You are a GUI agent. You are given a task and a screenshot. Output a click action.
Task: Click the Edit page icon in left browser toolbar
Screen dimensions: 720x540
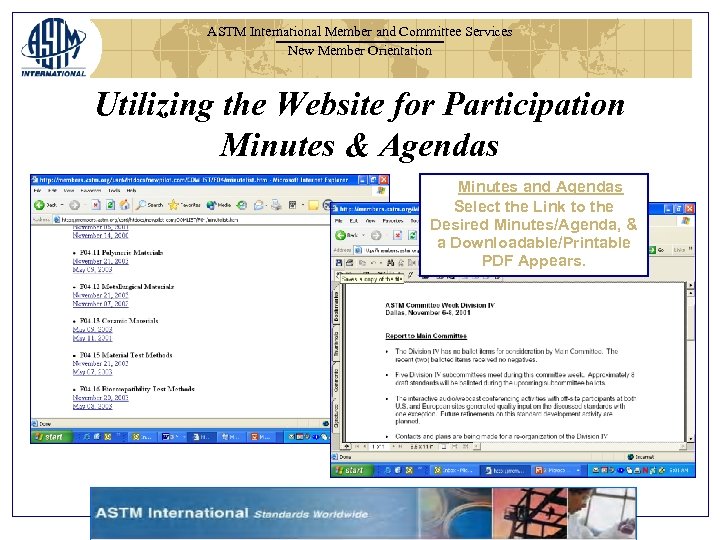292,205
